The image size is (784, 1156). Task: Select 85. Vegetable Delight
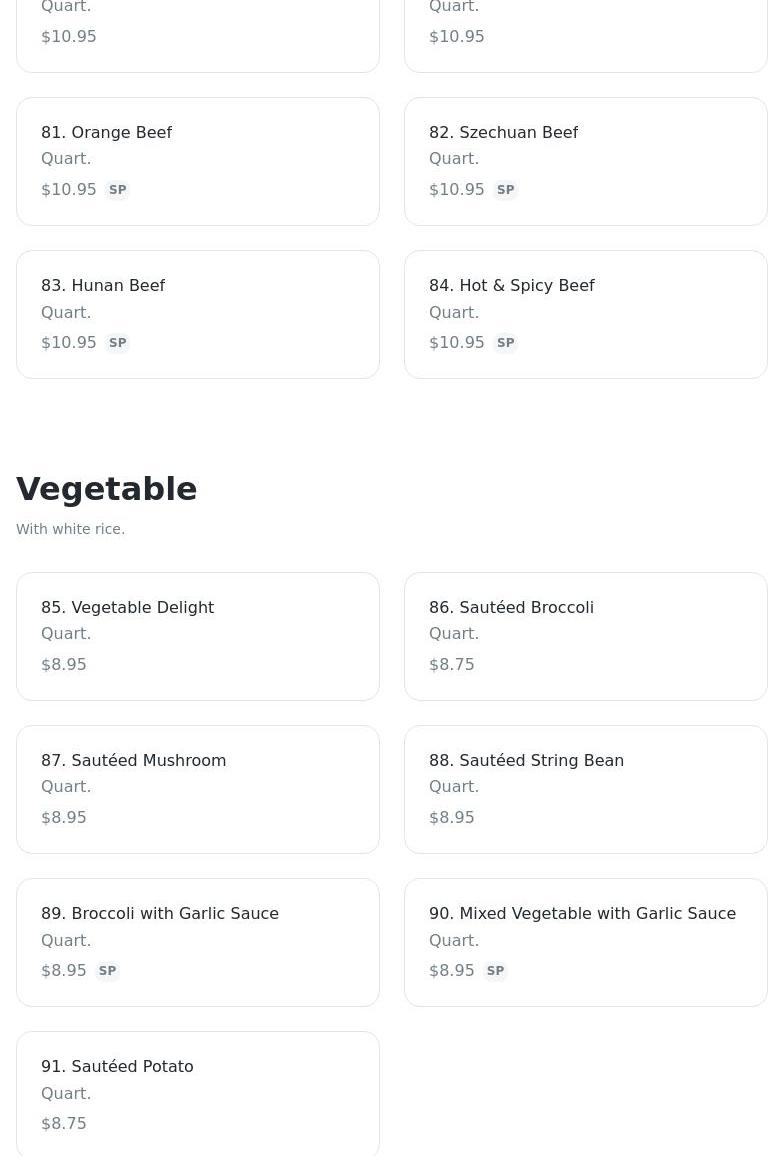[127, 608]
